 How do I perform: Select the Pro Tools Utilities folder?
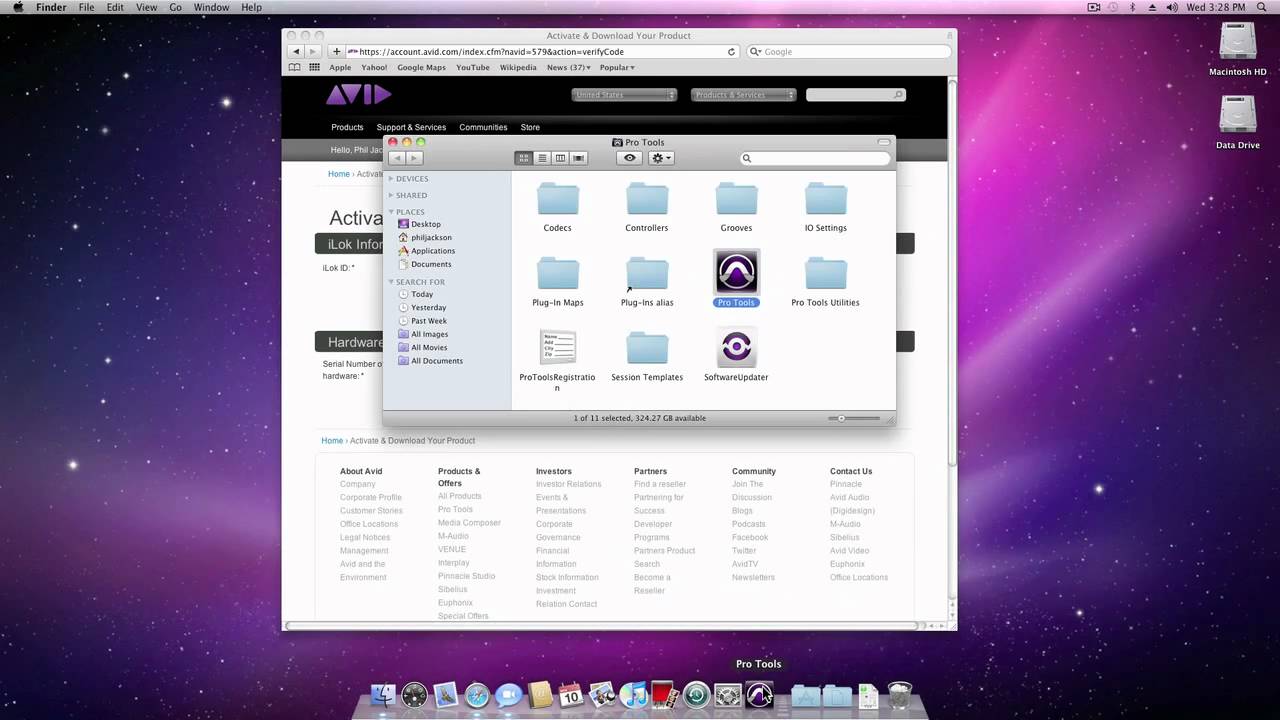coord(825,274)
